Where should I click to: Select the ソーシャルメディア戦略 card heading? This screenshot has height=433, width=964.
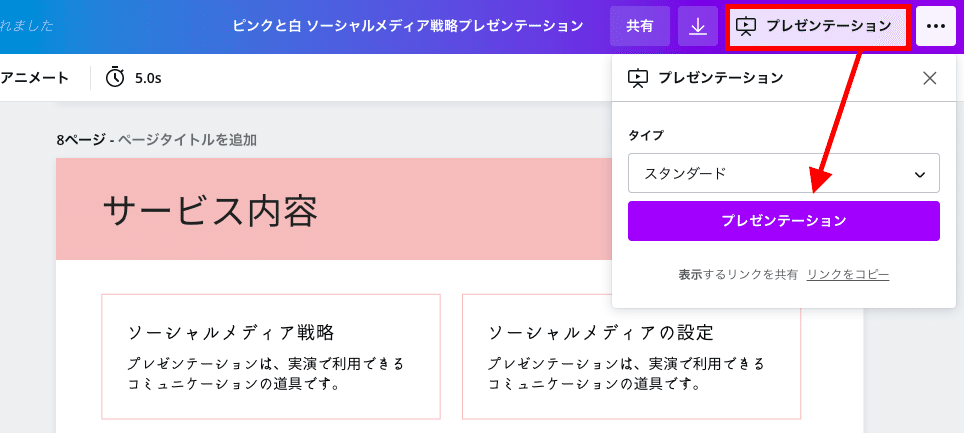[x=231, y=332]
